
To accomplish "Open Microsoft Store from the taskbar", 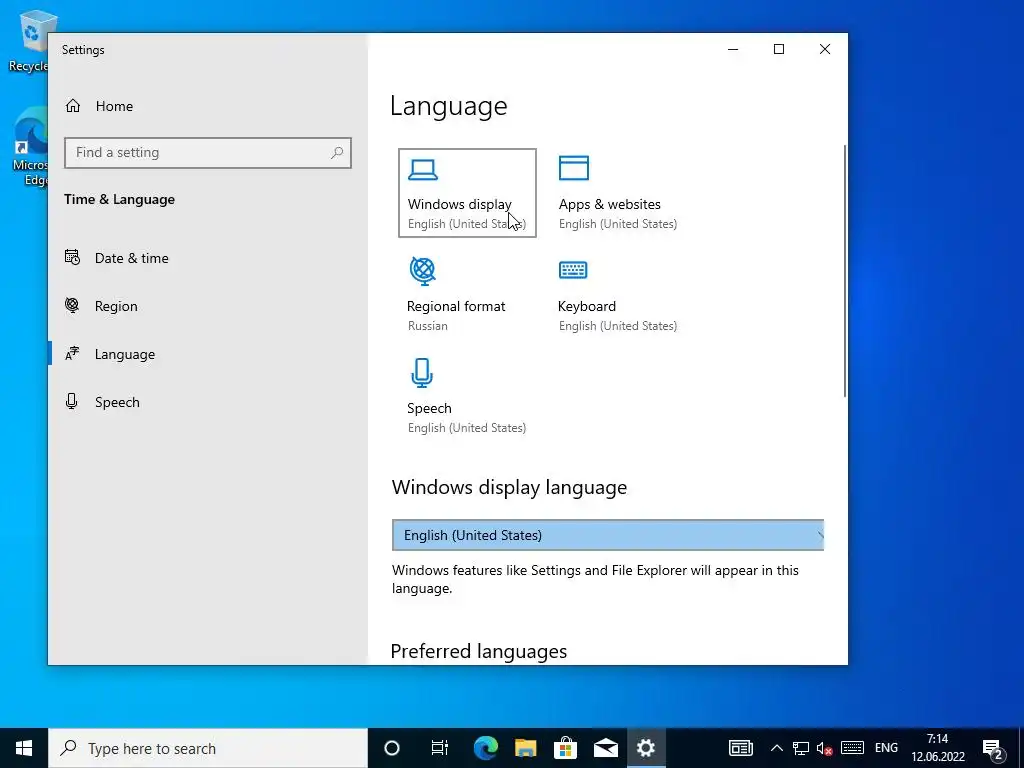I will click(x=566, y=748).
